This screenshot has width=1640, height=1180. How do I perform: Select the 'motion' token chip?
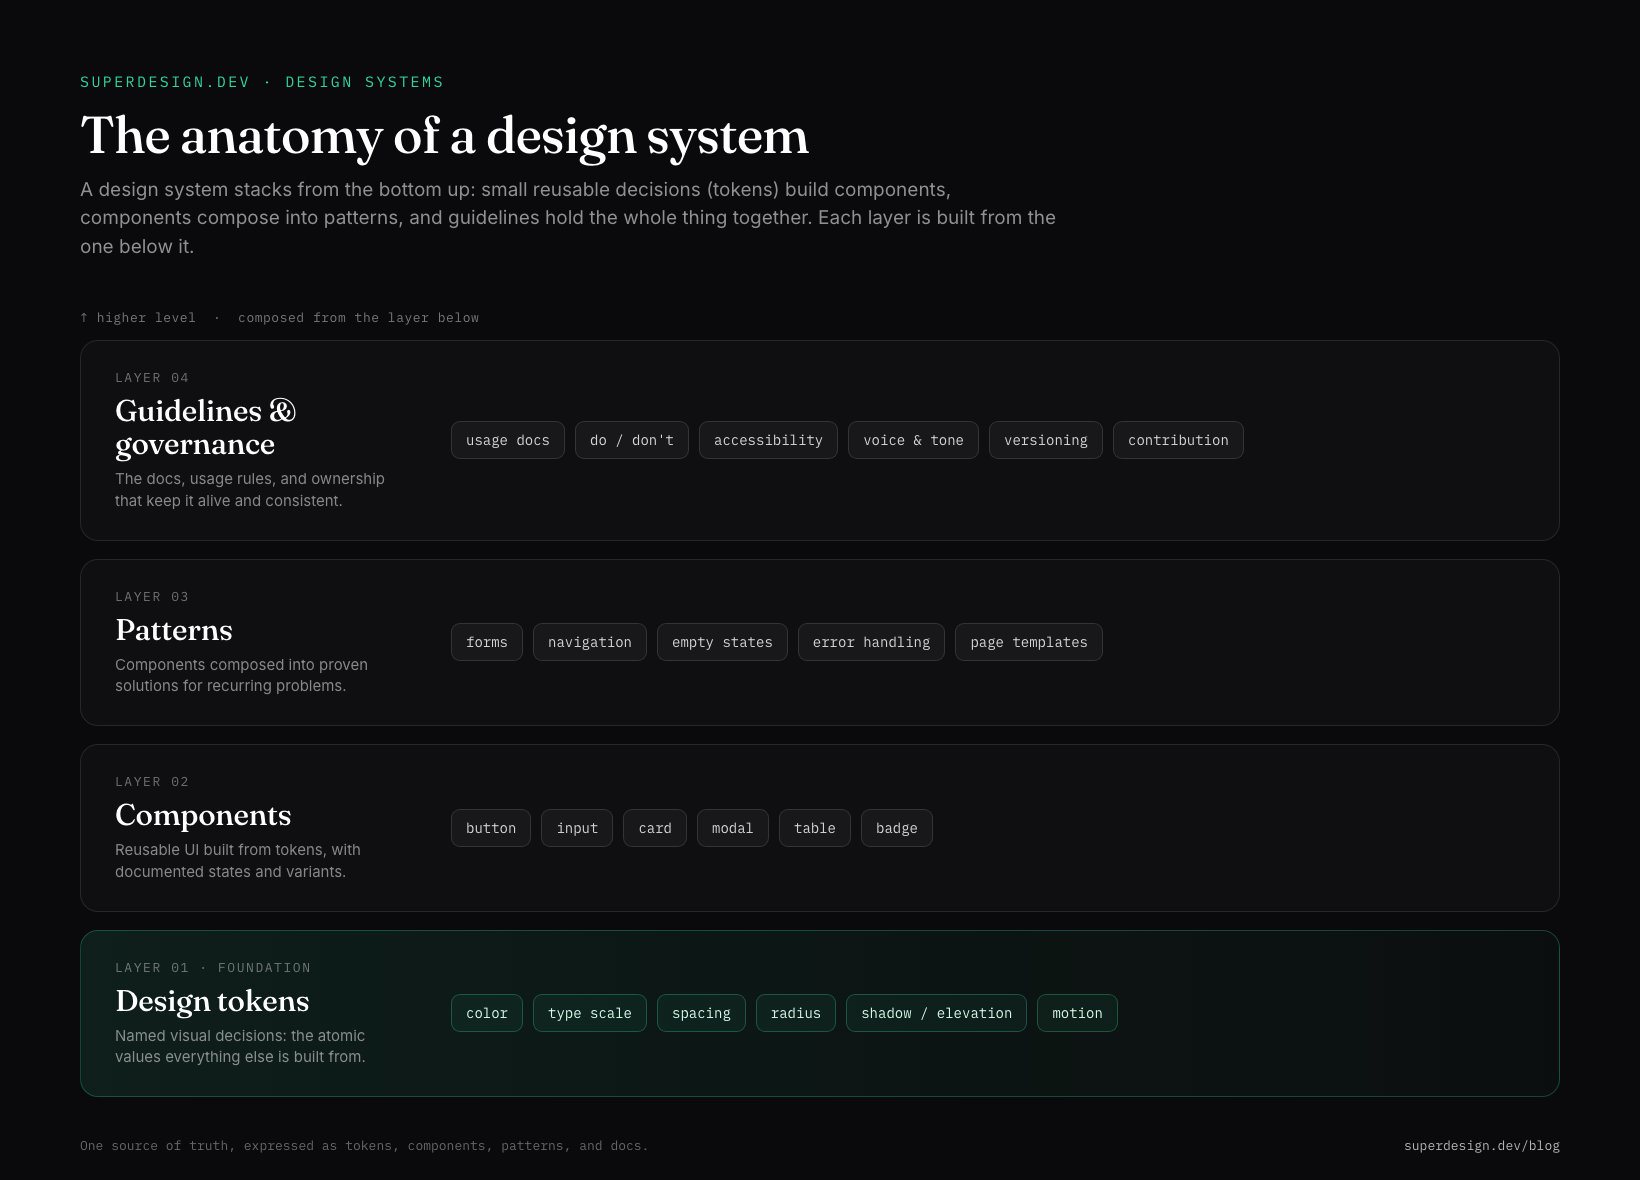click(x=1077, y=1013)
